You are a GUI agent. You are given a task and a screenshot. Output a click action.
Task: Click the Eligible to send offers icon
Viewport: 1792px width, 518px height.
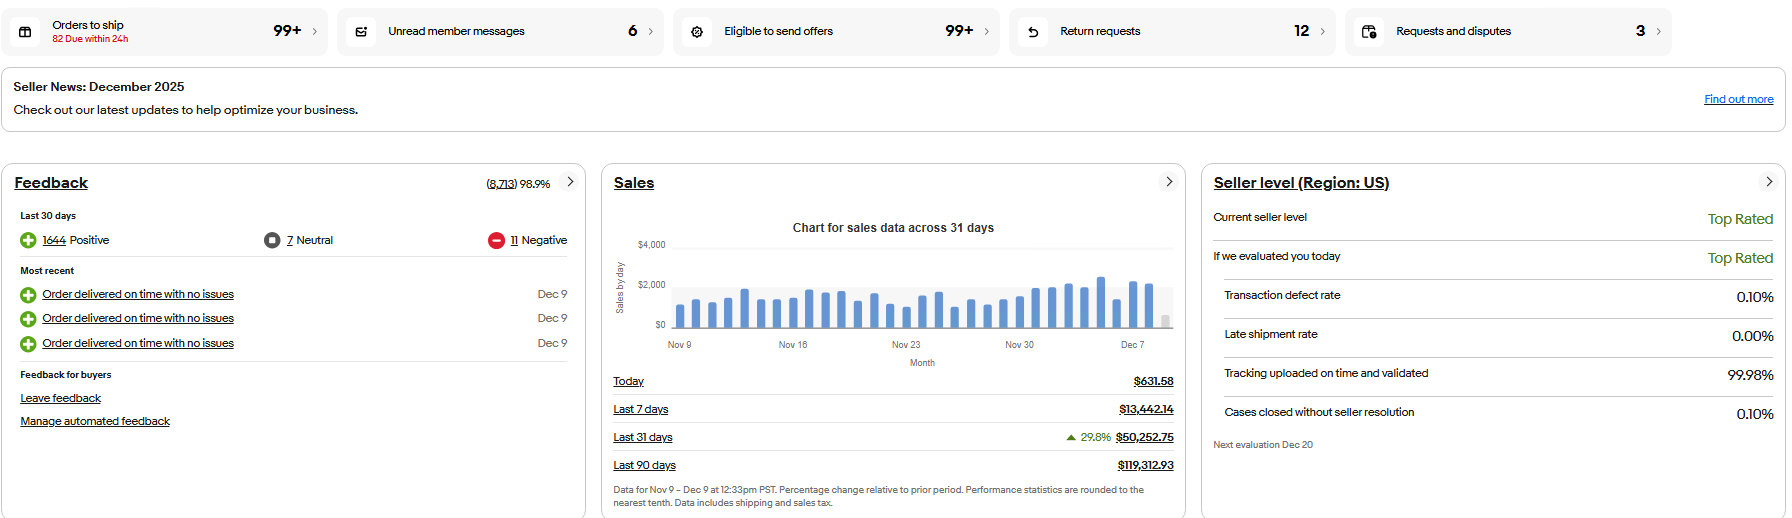697,32
